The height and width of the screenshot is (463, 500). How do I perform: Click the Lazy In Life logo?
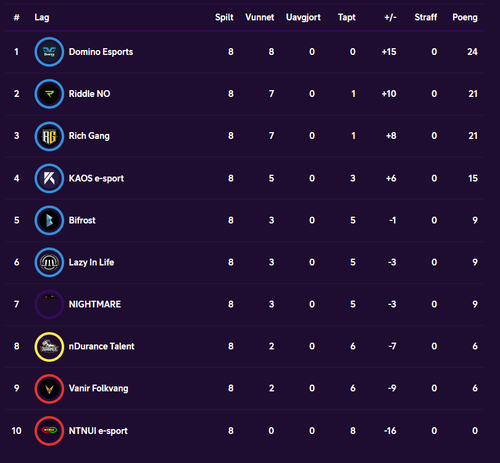click(49, 262)
